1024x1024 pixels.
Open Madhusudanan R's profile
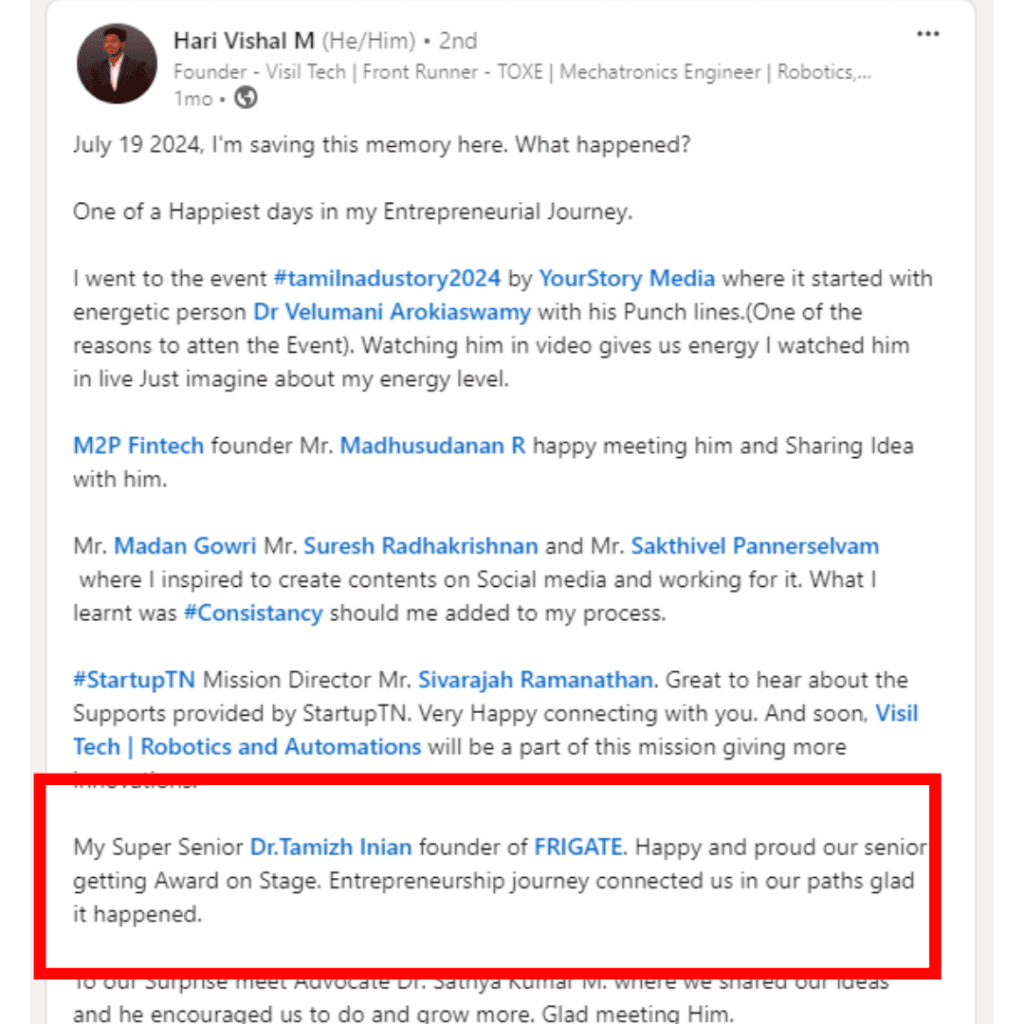click(432, 446)
